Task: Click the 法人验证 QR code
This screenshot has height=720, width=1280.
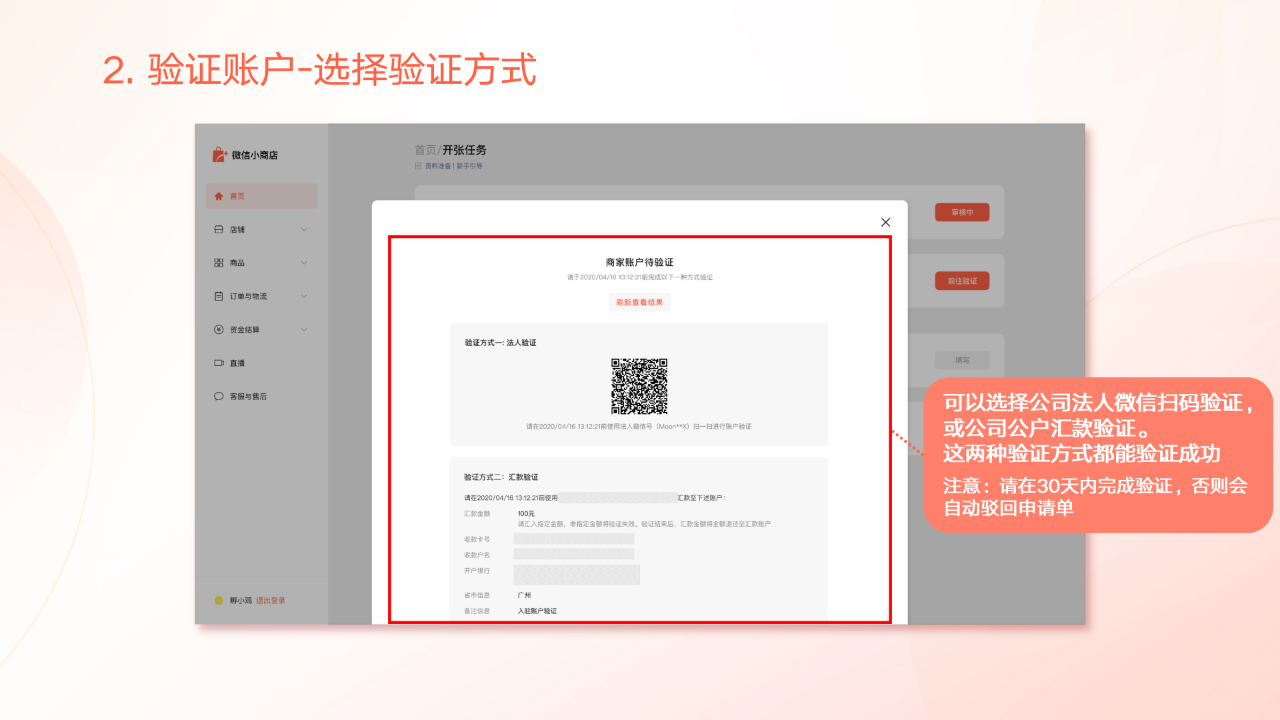Action: [x=639, y=386]
